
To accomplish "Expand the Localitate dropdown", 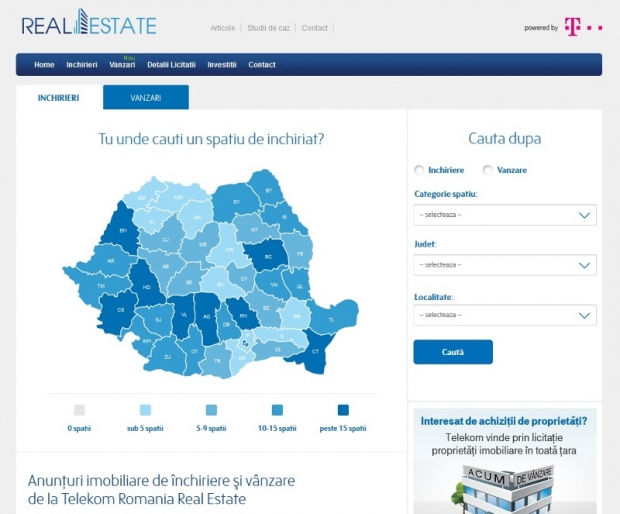I will tap(505, 315).
